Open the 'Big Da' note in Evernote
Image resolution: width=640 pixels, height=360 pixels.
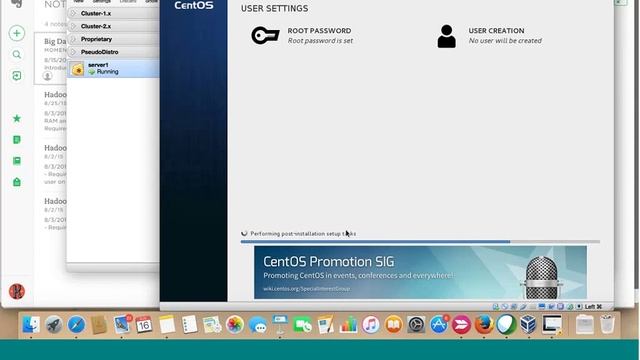(51, 58)
